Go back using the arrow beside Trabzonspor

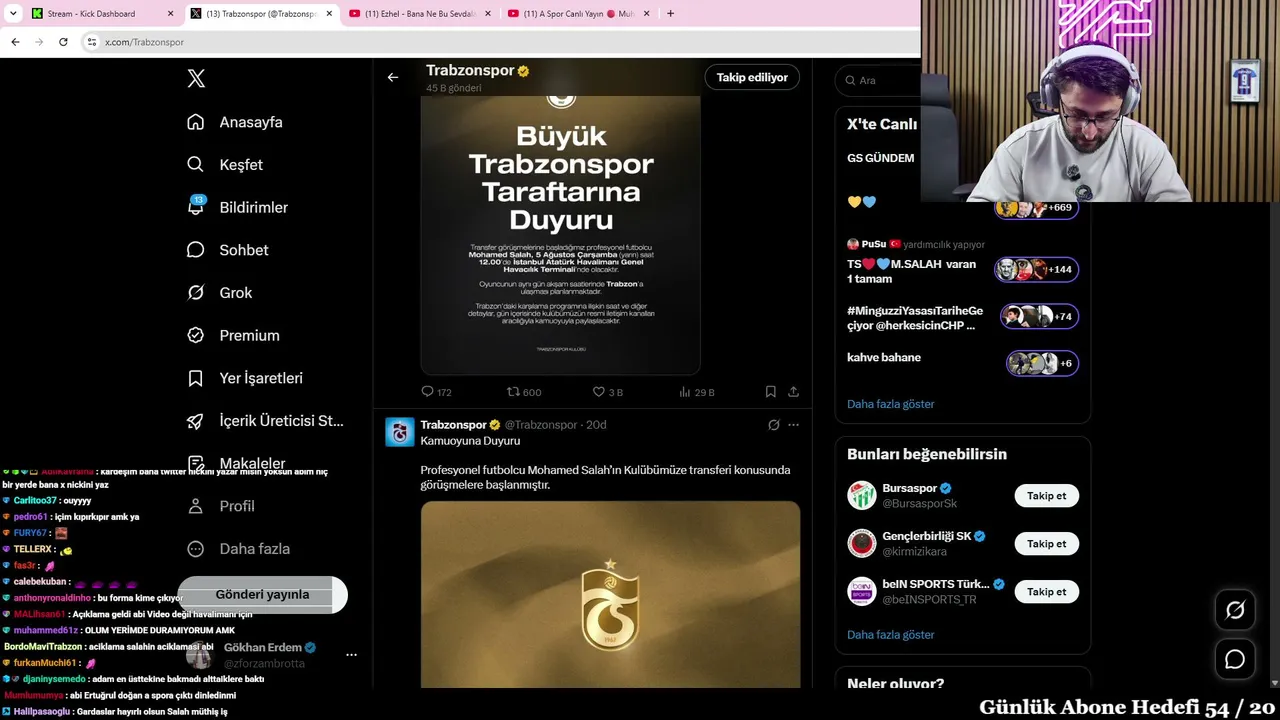click(393, 77)
